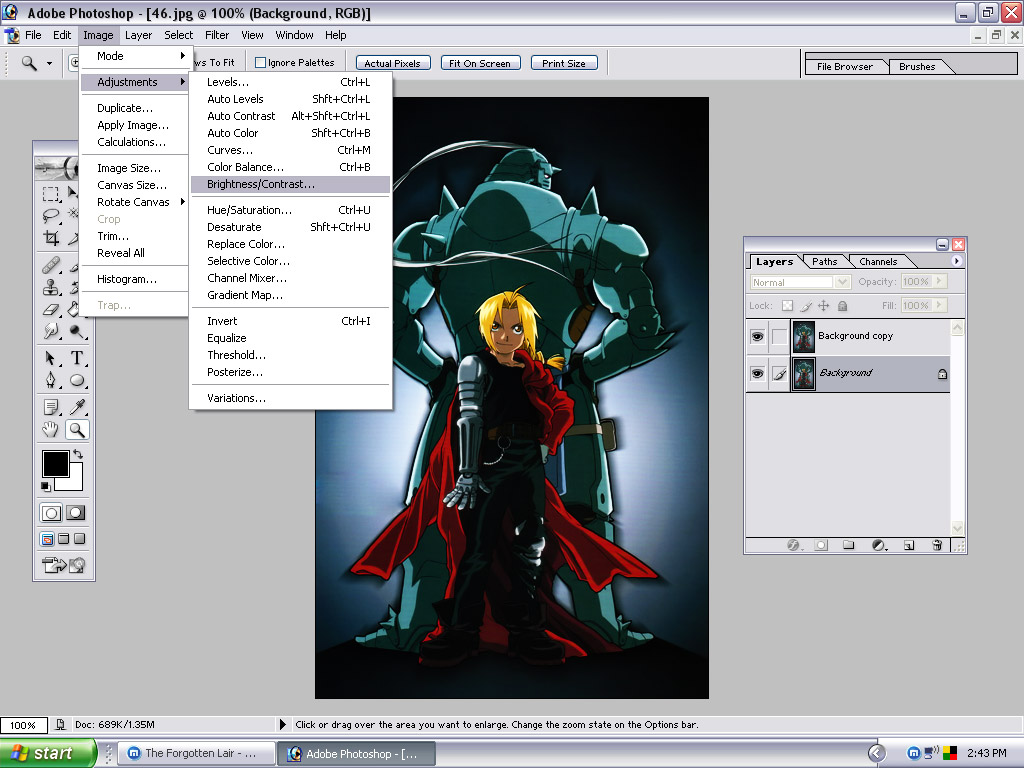The image size is (1024, 768).
Task: Select the Eraser tool
Action: 50,310
